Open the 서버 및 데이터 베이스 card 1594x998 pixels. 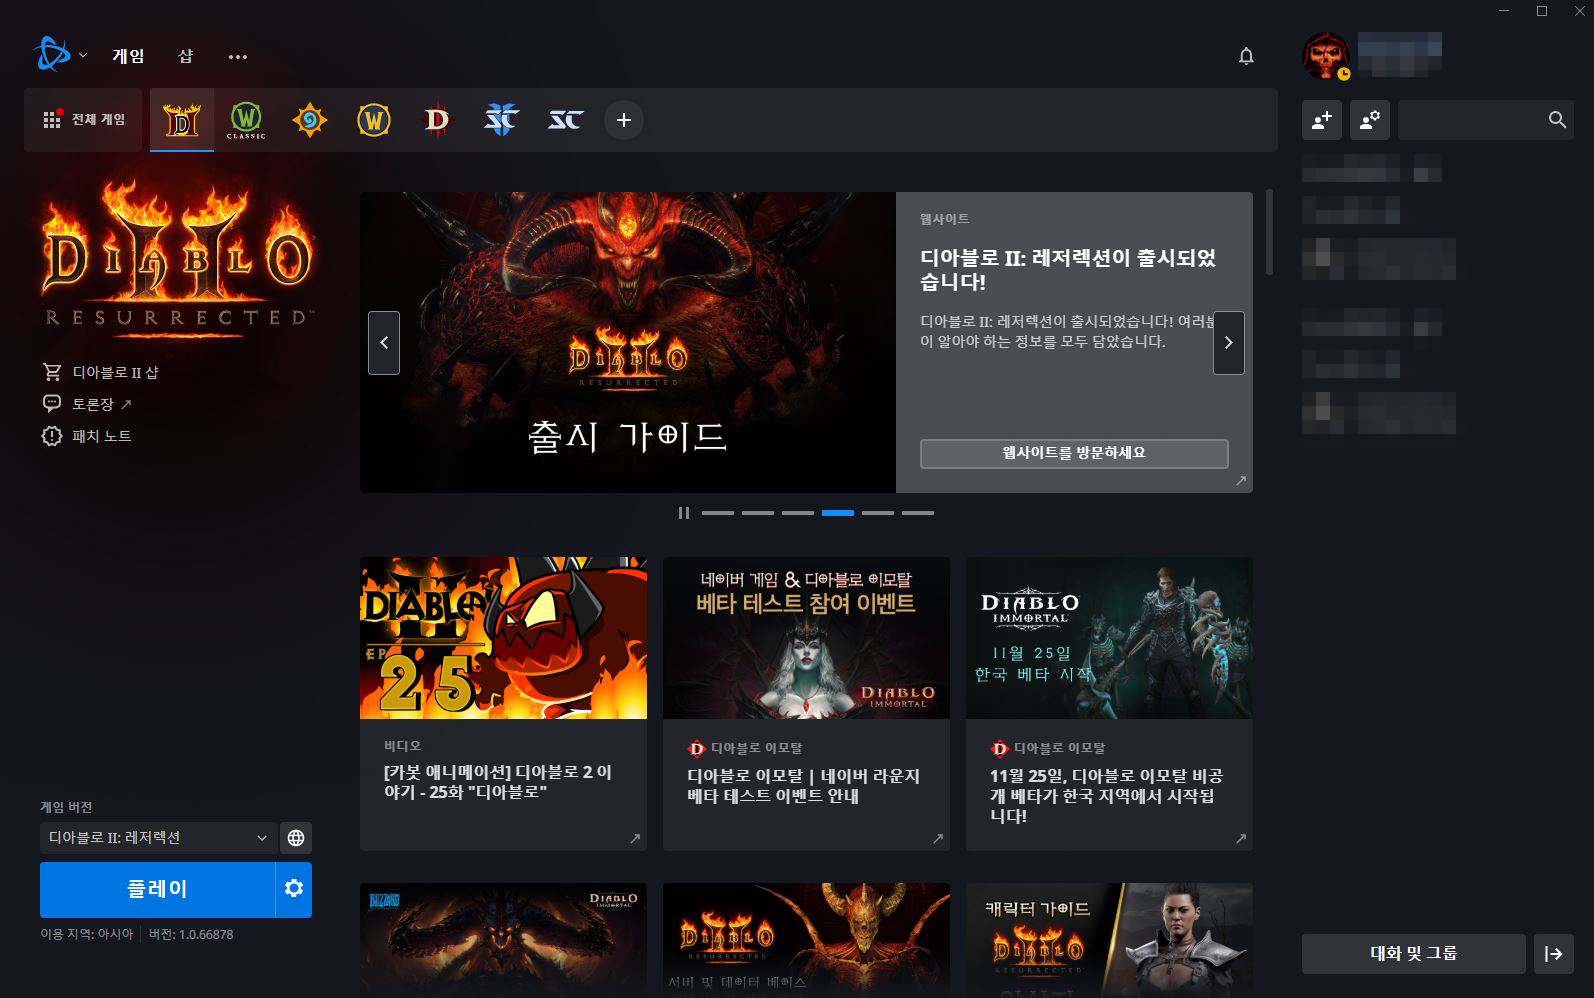(x=806, y=940)
